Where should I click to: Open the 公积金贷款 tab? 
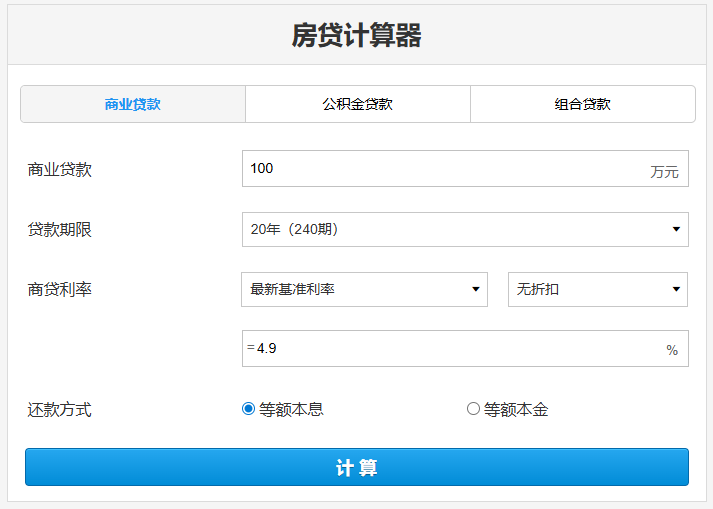point(357,104)
